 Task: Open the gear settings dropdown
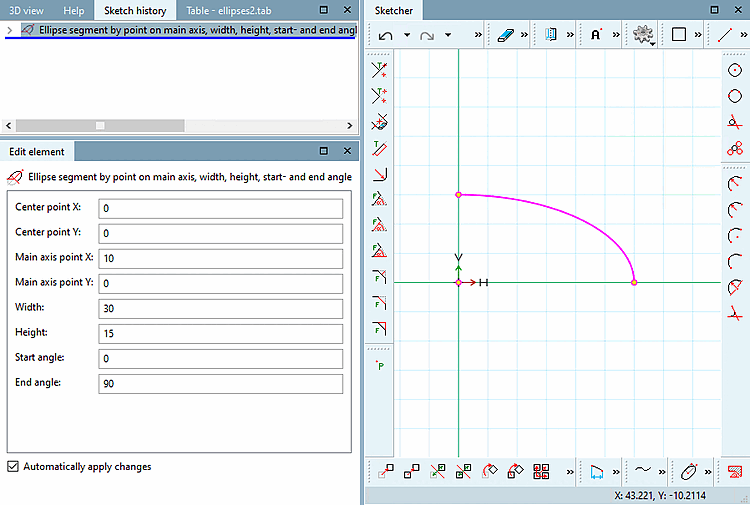click(x=643, y=35)
